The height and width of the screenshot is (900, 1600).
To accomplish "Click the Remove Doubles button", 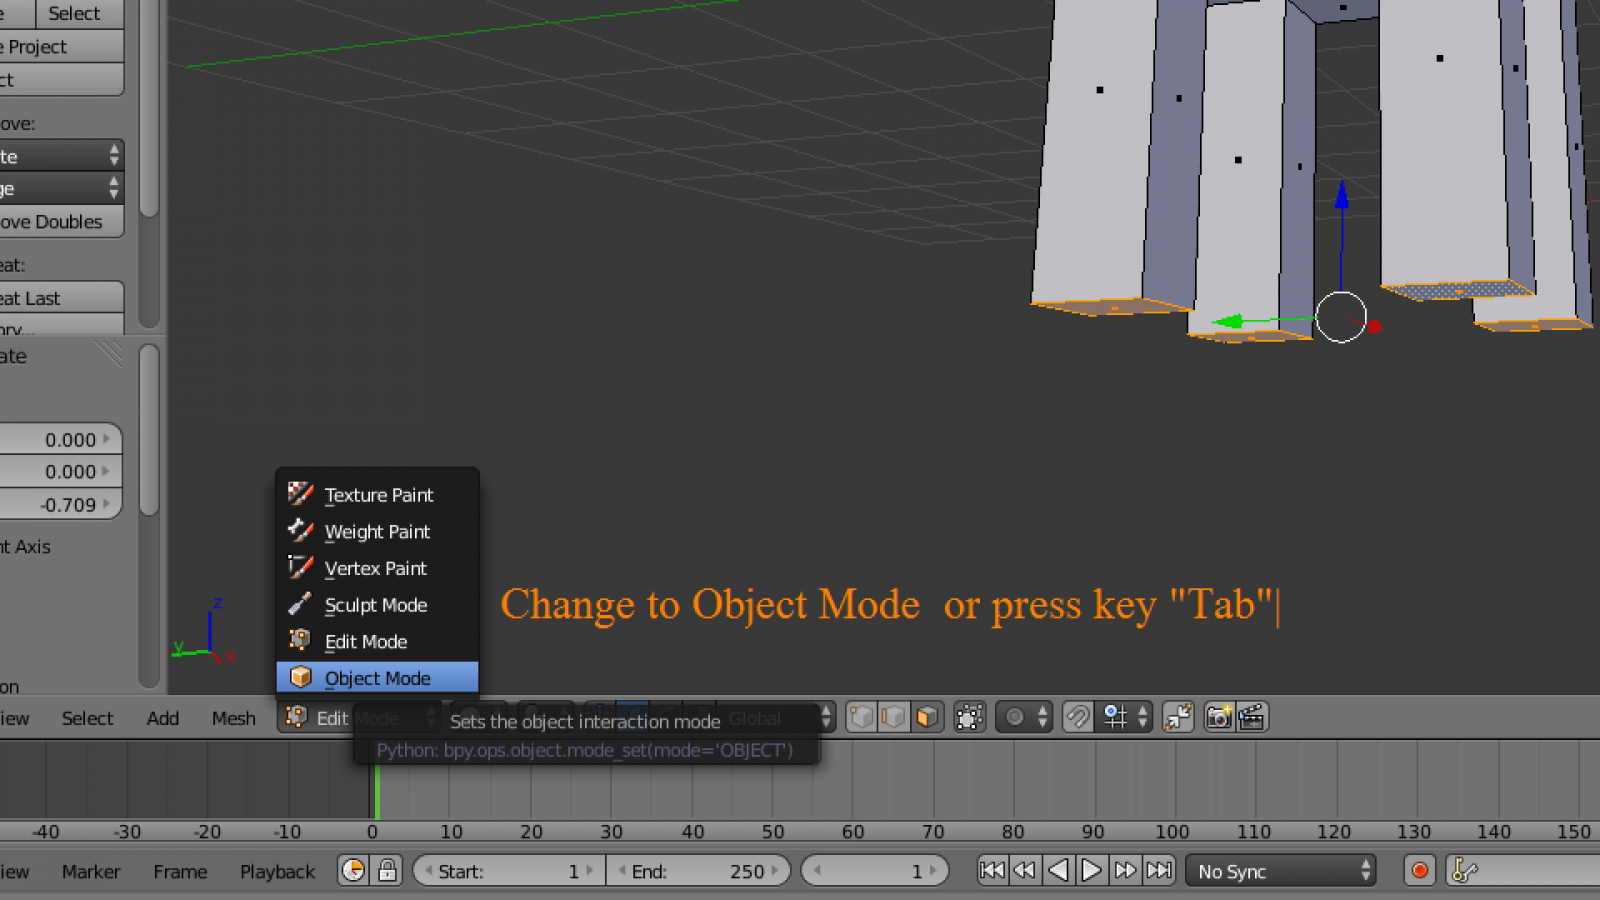I will tap(61, 222).
